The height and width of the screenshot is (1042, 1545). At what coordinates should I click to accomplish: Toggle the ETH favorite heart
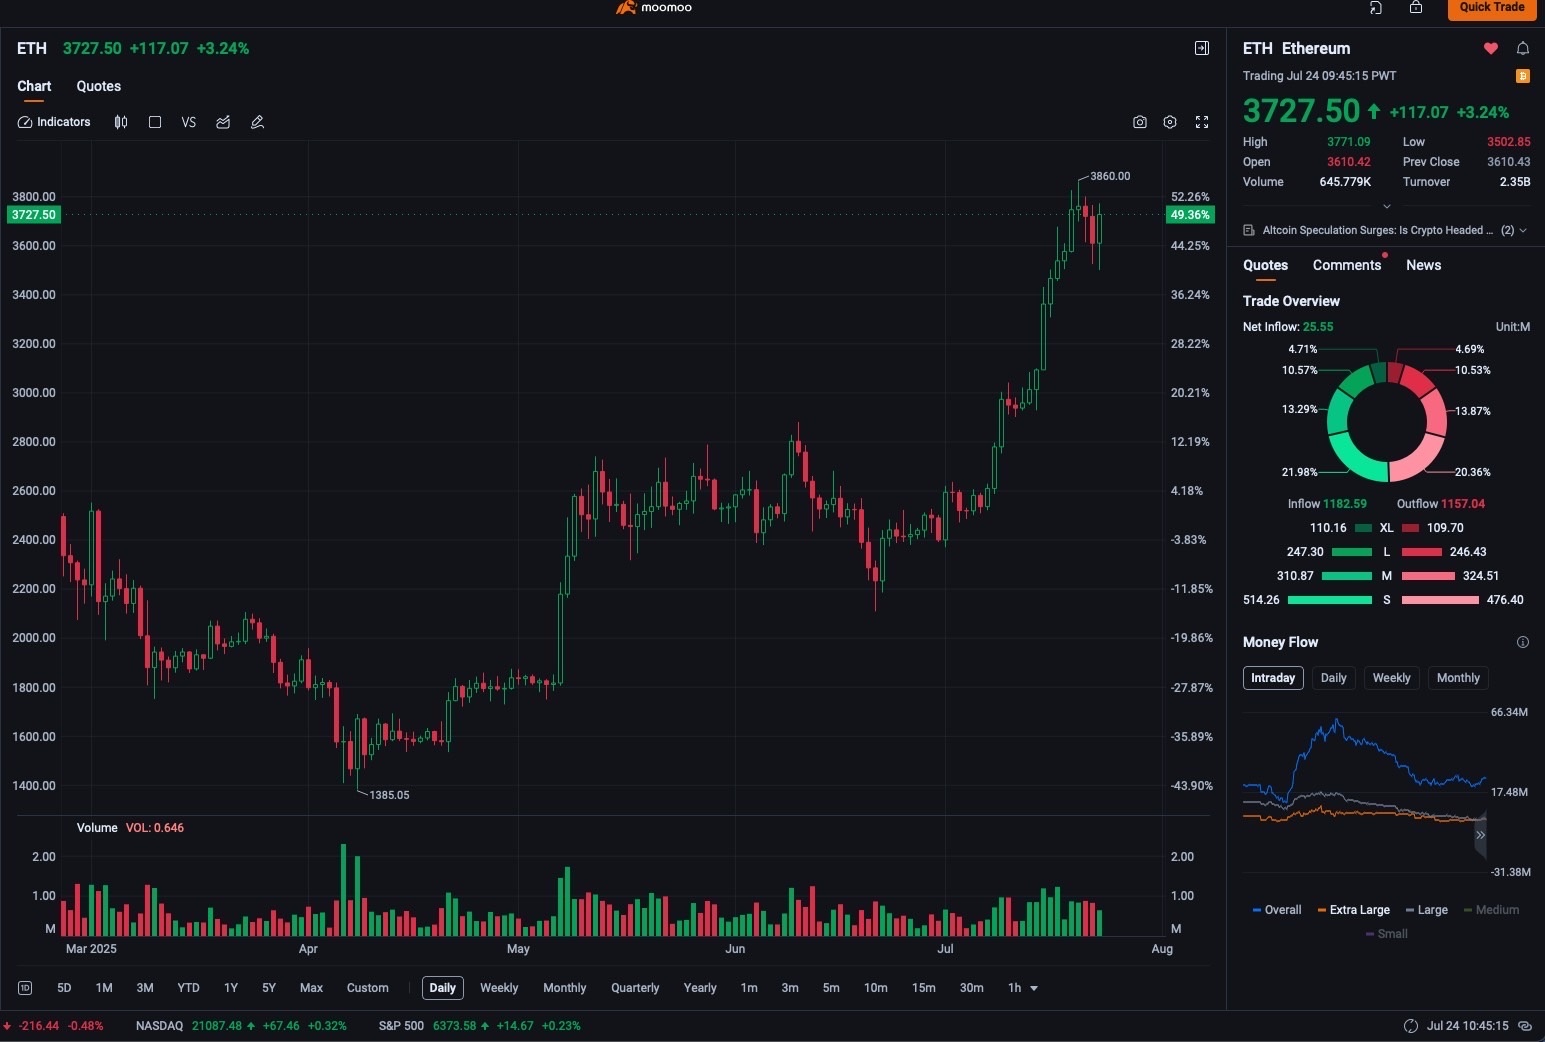click(x=1490, y=48)
